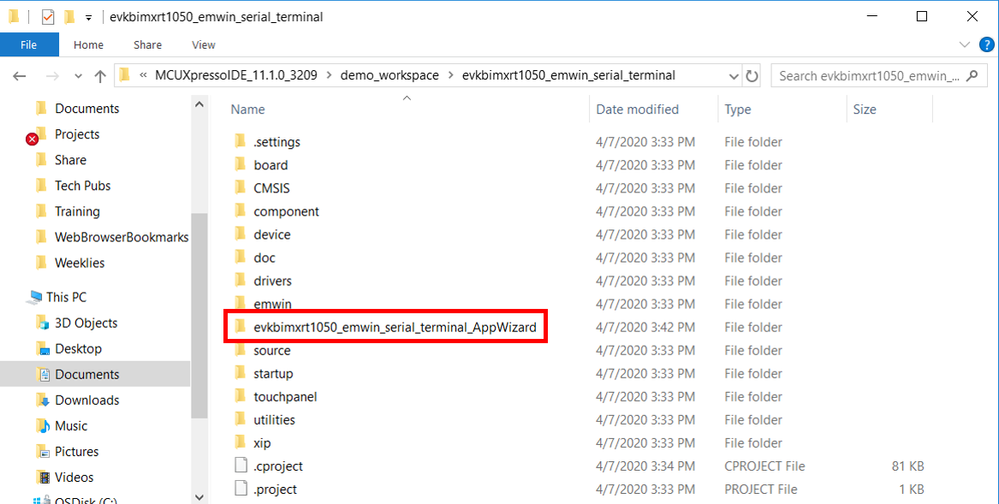999x504 pixels.
Task: Open WebBrowserBookmarks in the navigation pane
Action: (121, 237)
